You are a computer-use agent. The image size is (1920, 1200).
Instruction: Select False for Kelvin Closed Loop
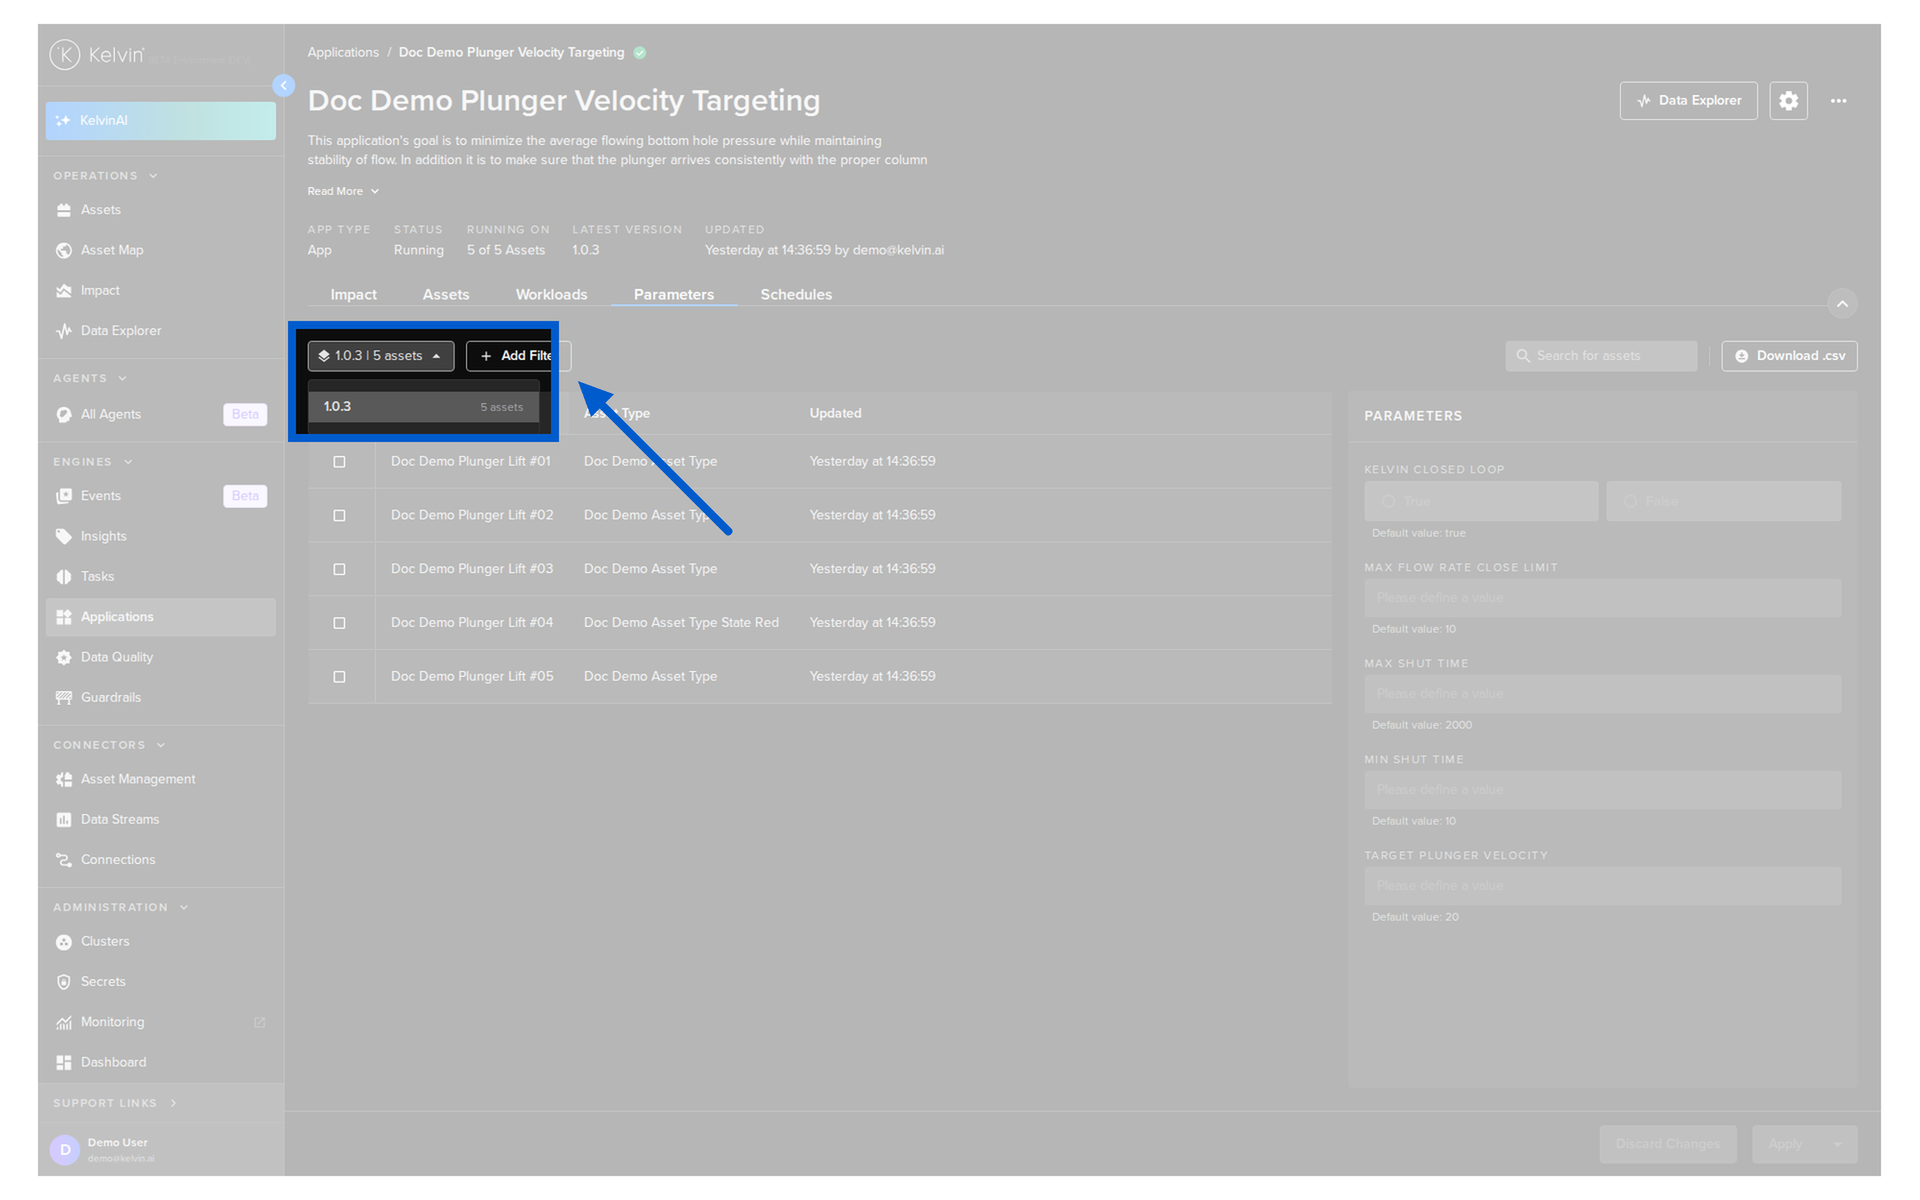(1723, 501)
